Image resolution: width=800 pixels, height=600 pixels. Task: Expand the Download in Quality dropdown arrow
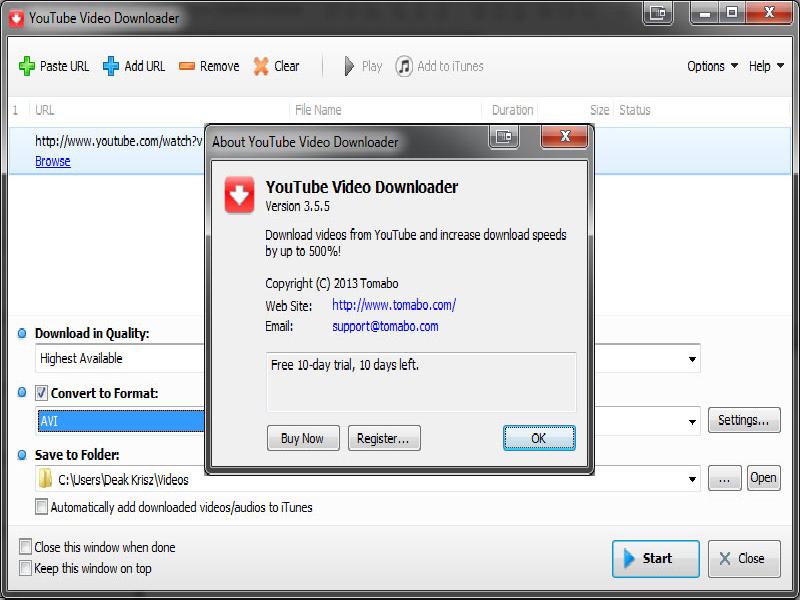point(692,359)
